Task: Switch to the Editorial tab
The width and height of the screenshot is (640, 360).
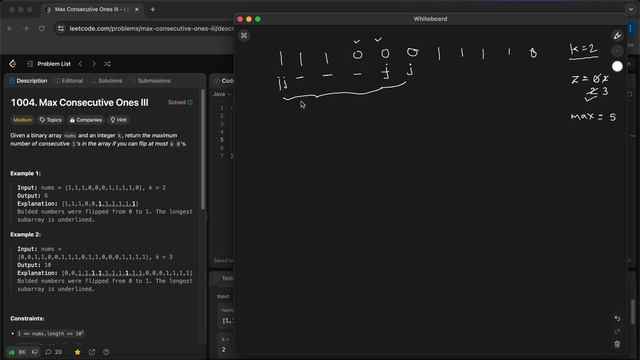Action: tap(69, 81)
